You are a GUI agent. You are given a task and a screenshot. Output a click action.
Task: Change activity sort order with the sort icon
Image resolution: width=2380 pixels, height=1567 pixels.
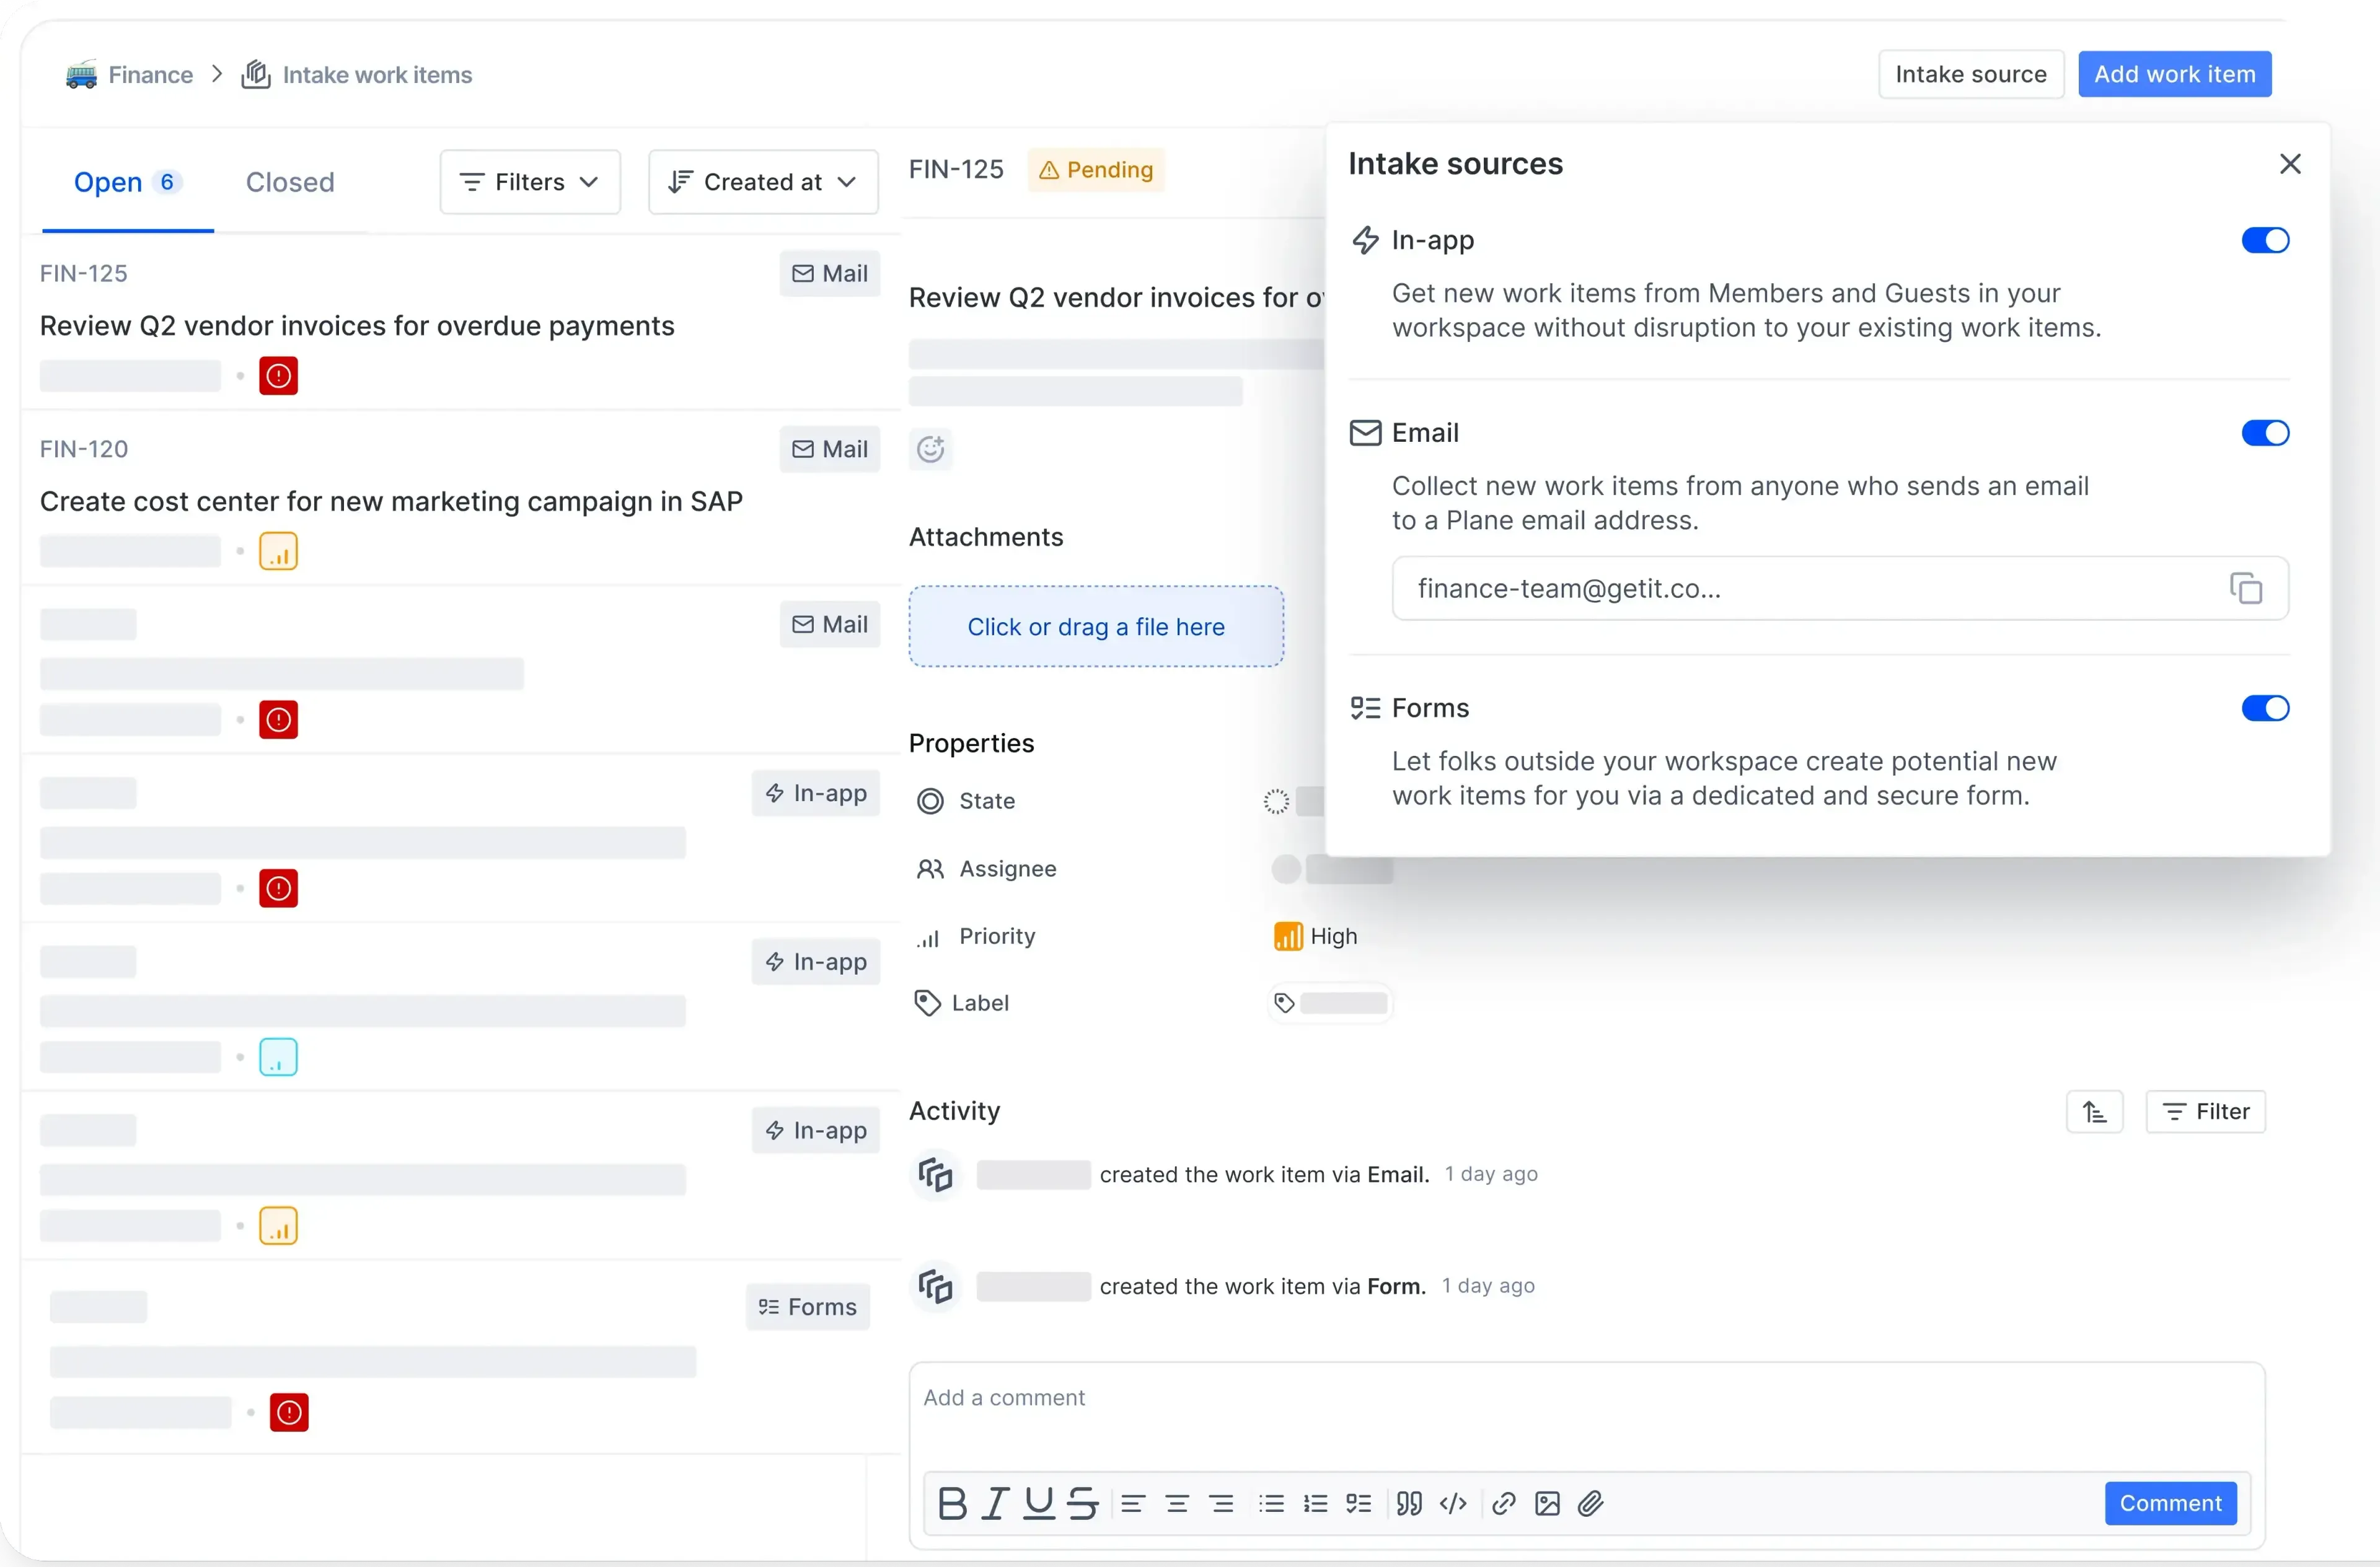coord(2095,1111)
